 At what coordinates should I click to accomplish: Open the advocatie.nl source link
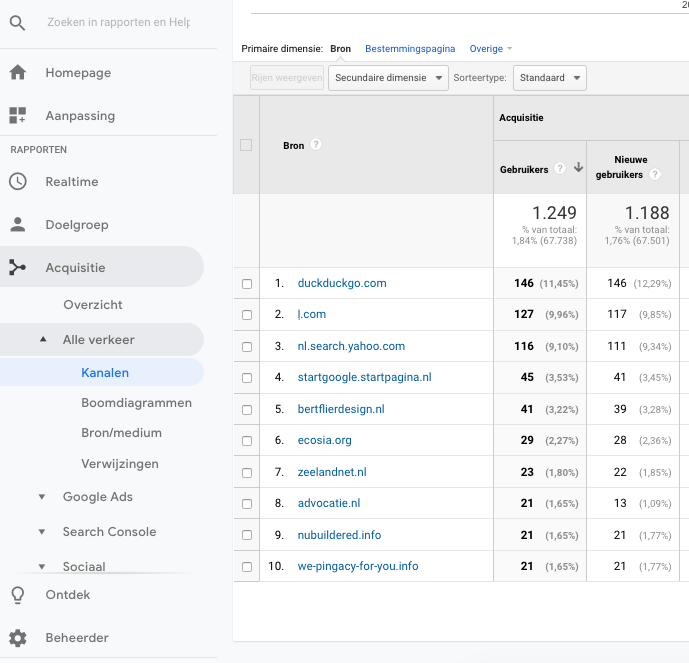pos(329,503)
